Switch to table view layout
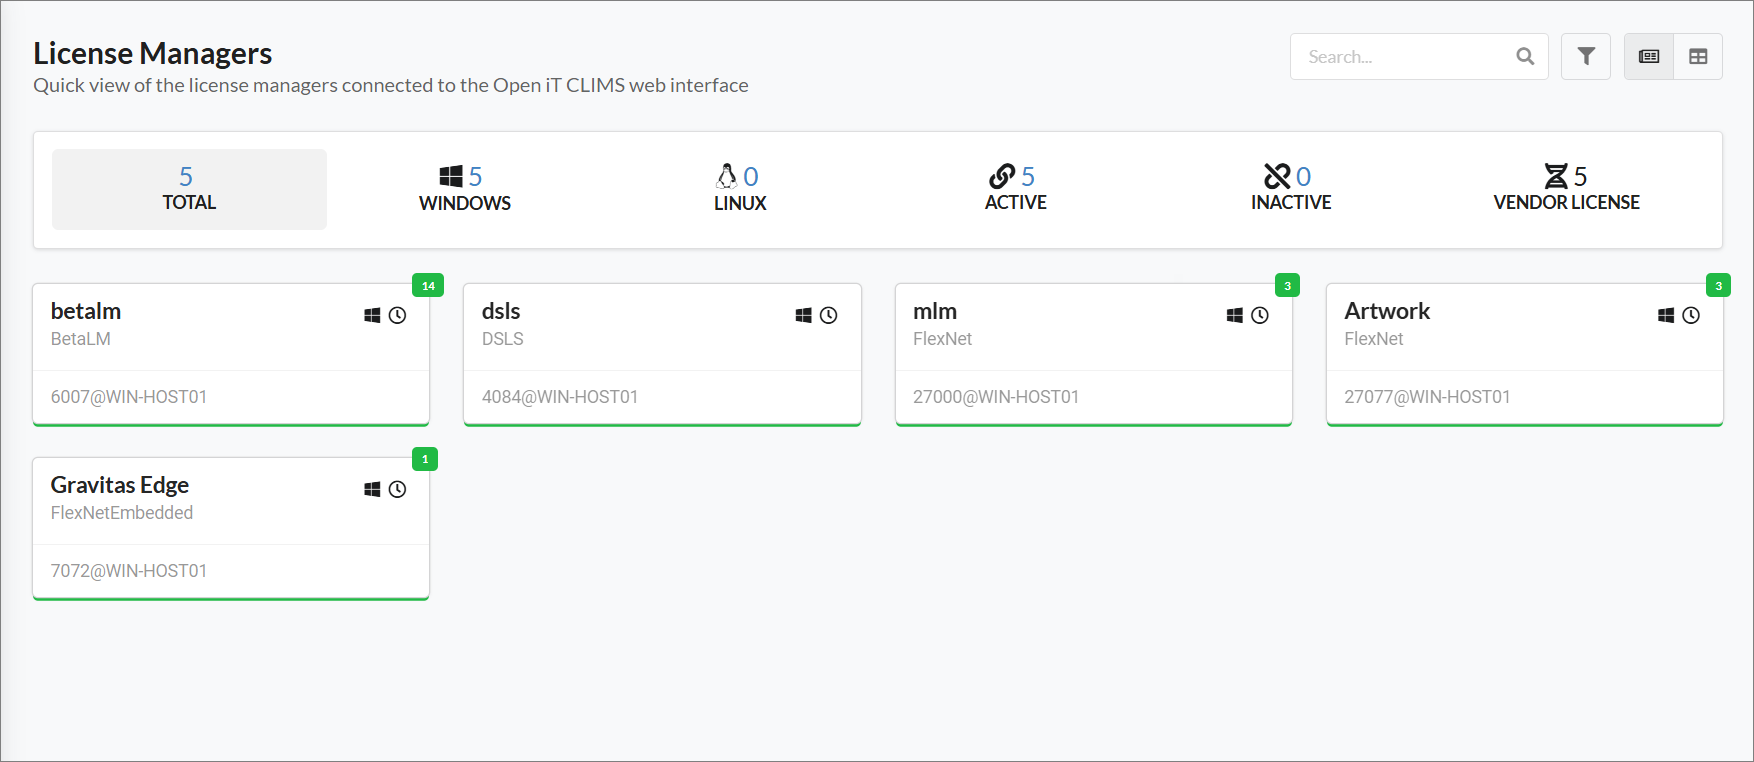This screenshot has width=1754, height=762. tap(1698, 57)
